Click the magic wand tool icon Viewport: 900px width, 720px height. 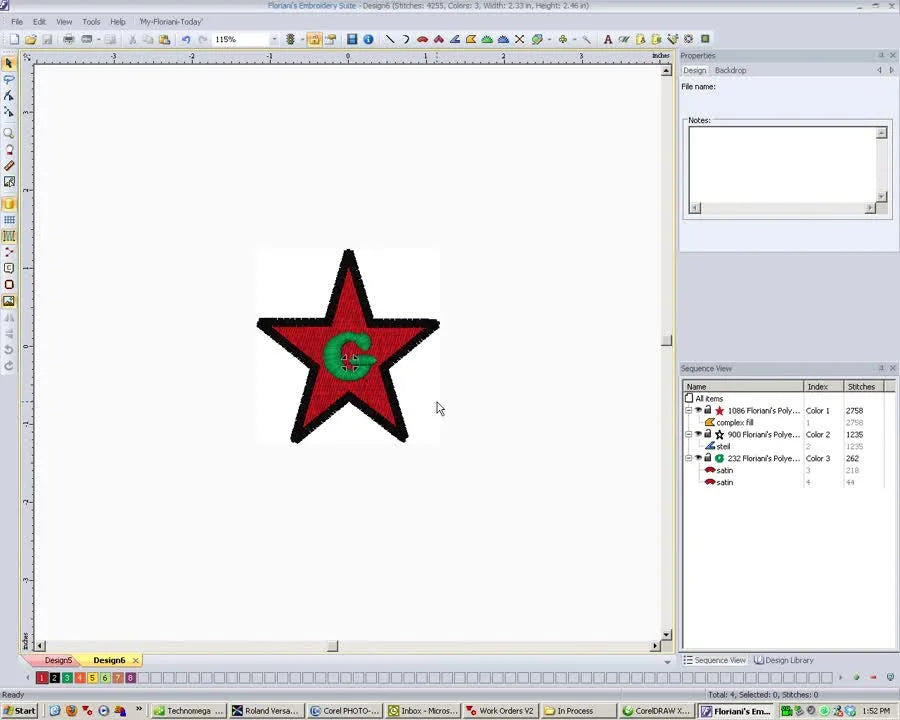click(x=586, y=39)
